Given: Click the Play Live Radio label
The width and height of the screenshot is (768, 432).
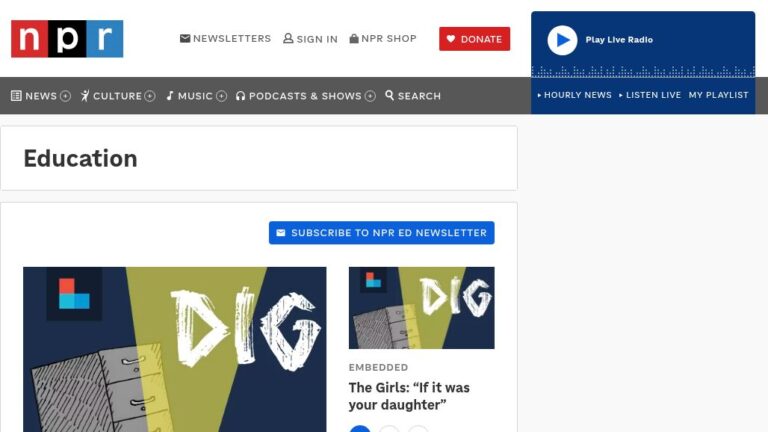Looking at the screenshot, I should 619,40.
